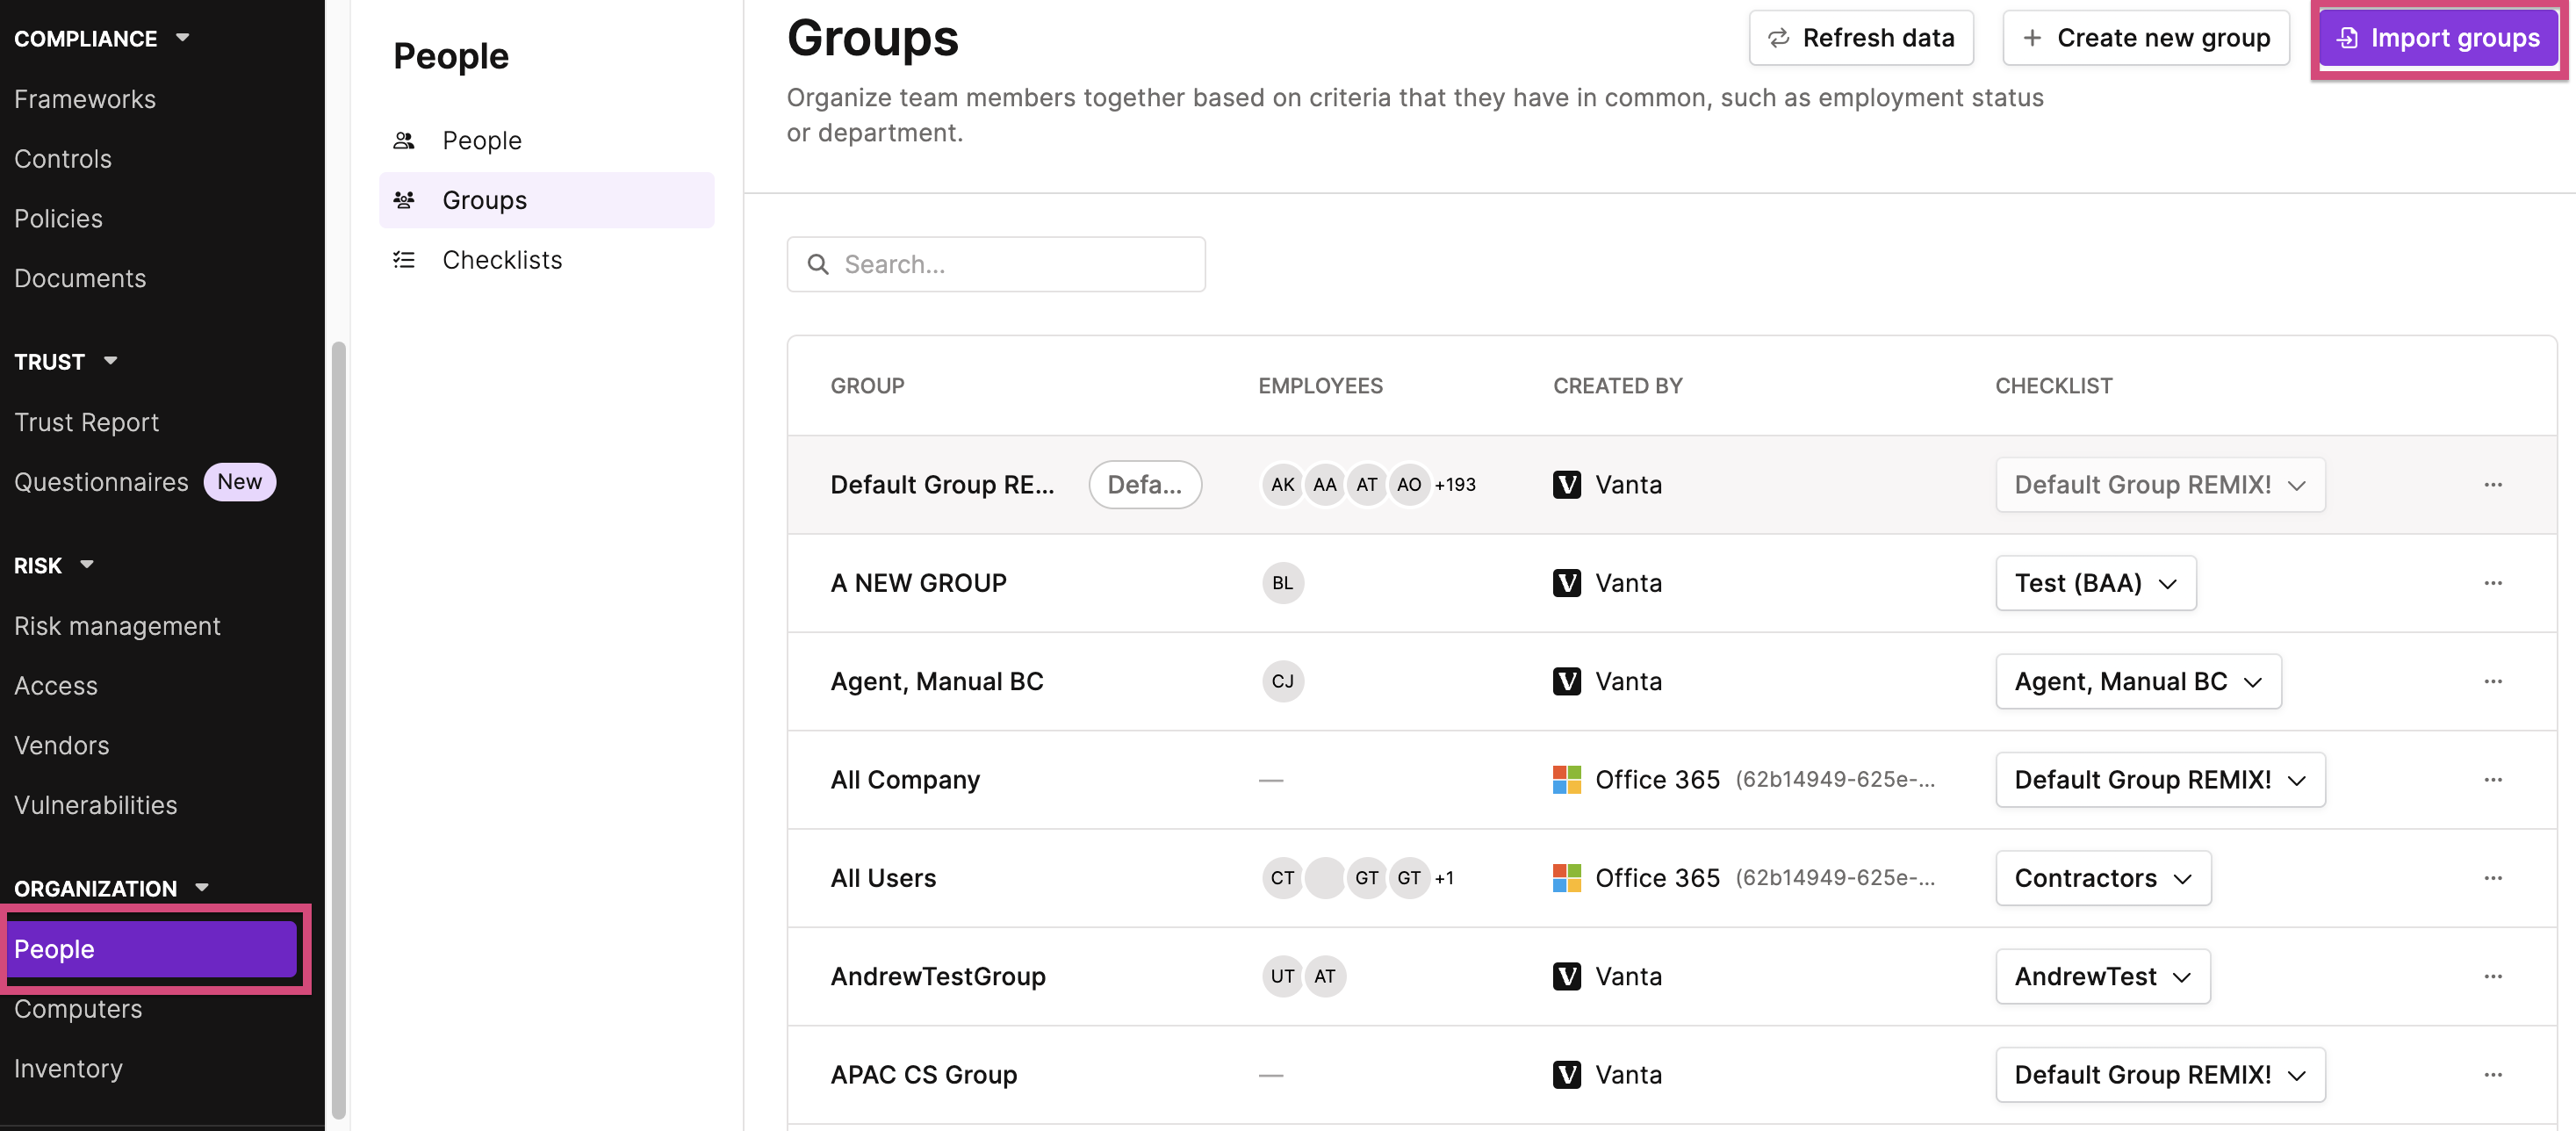This screenshot has width=2576, height=1131.
Task: Click the Defa... badge on Default Group
Action: [1145, 485]
